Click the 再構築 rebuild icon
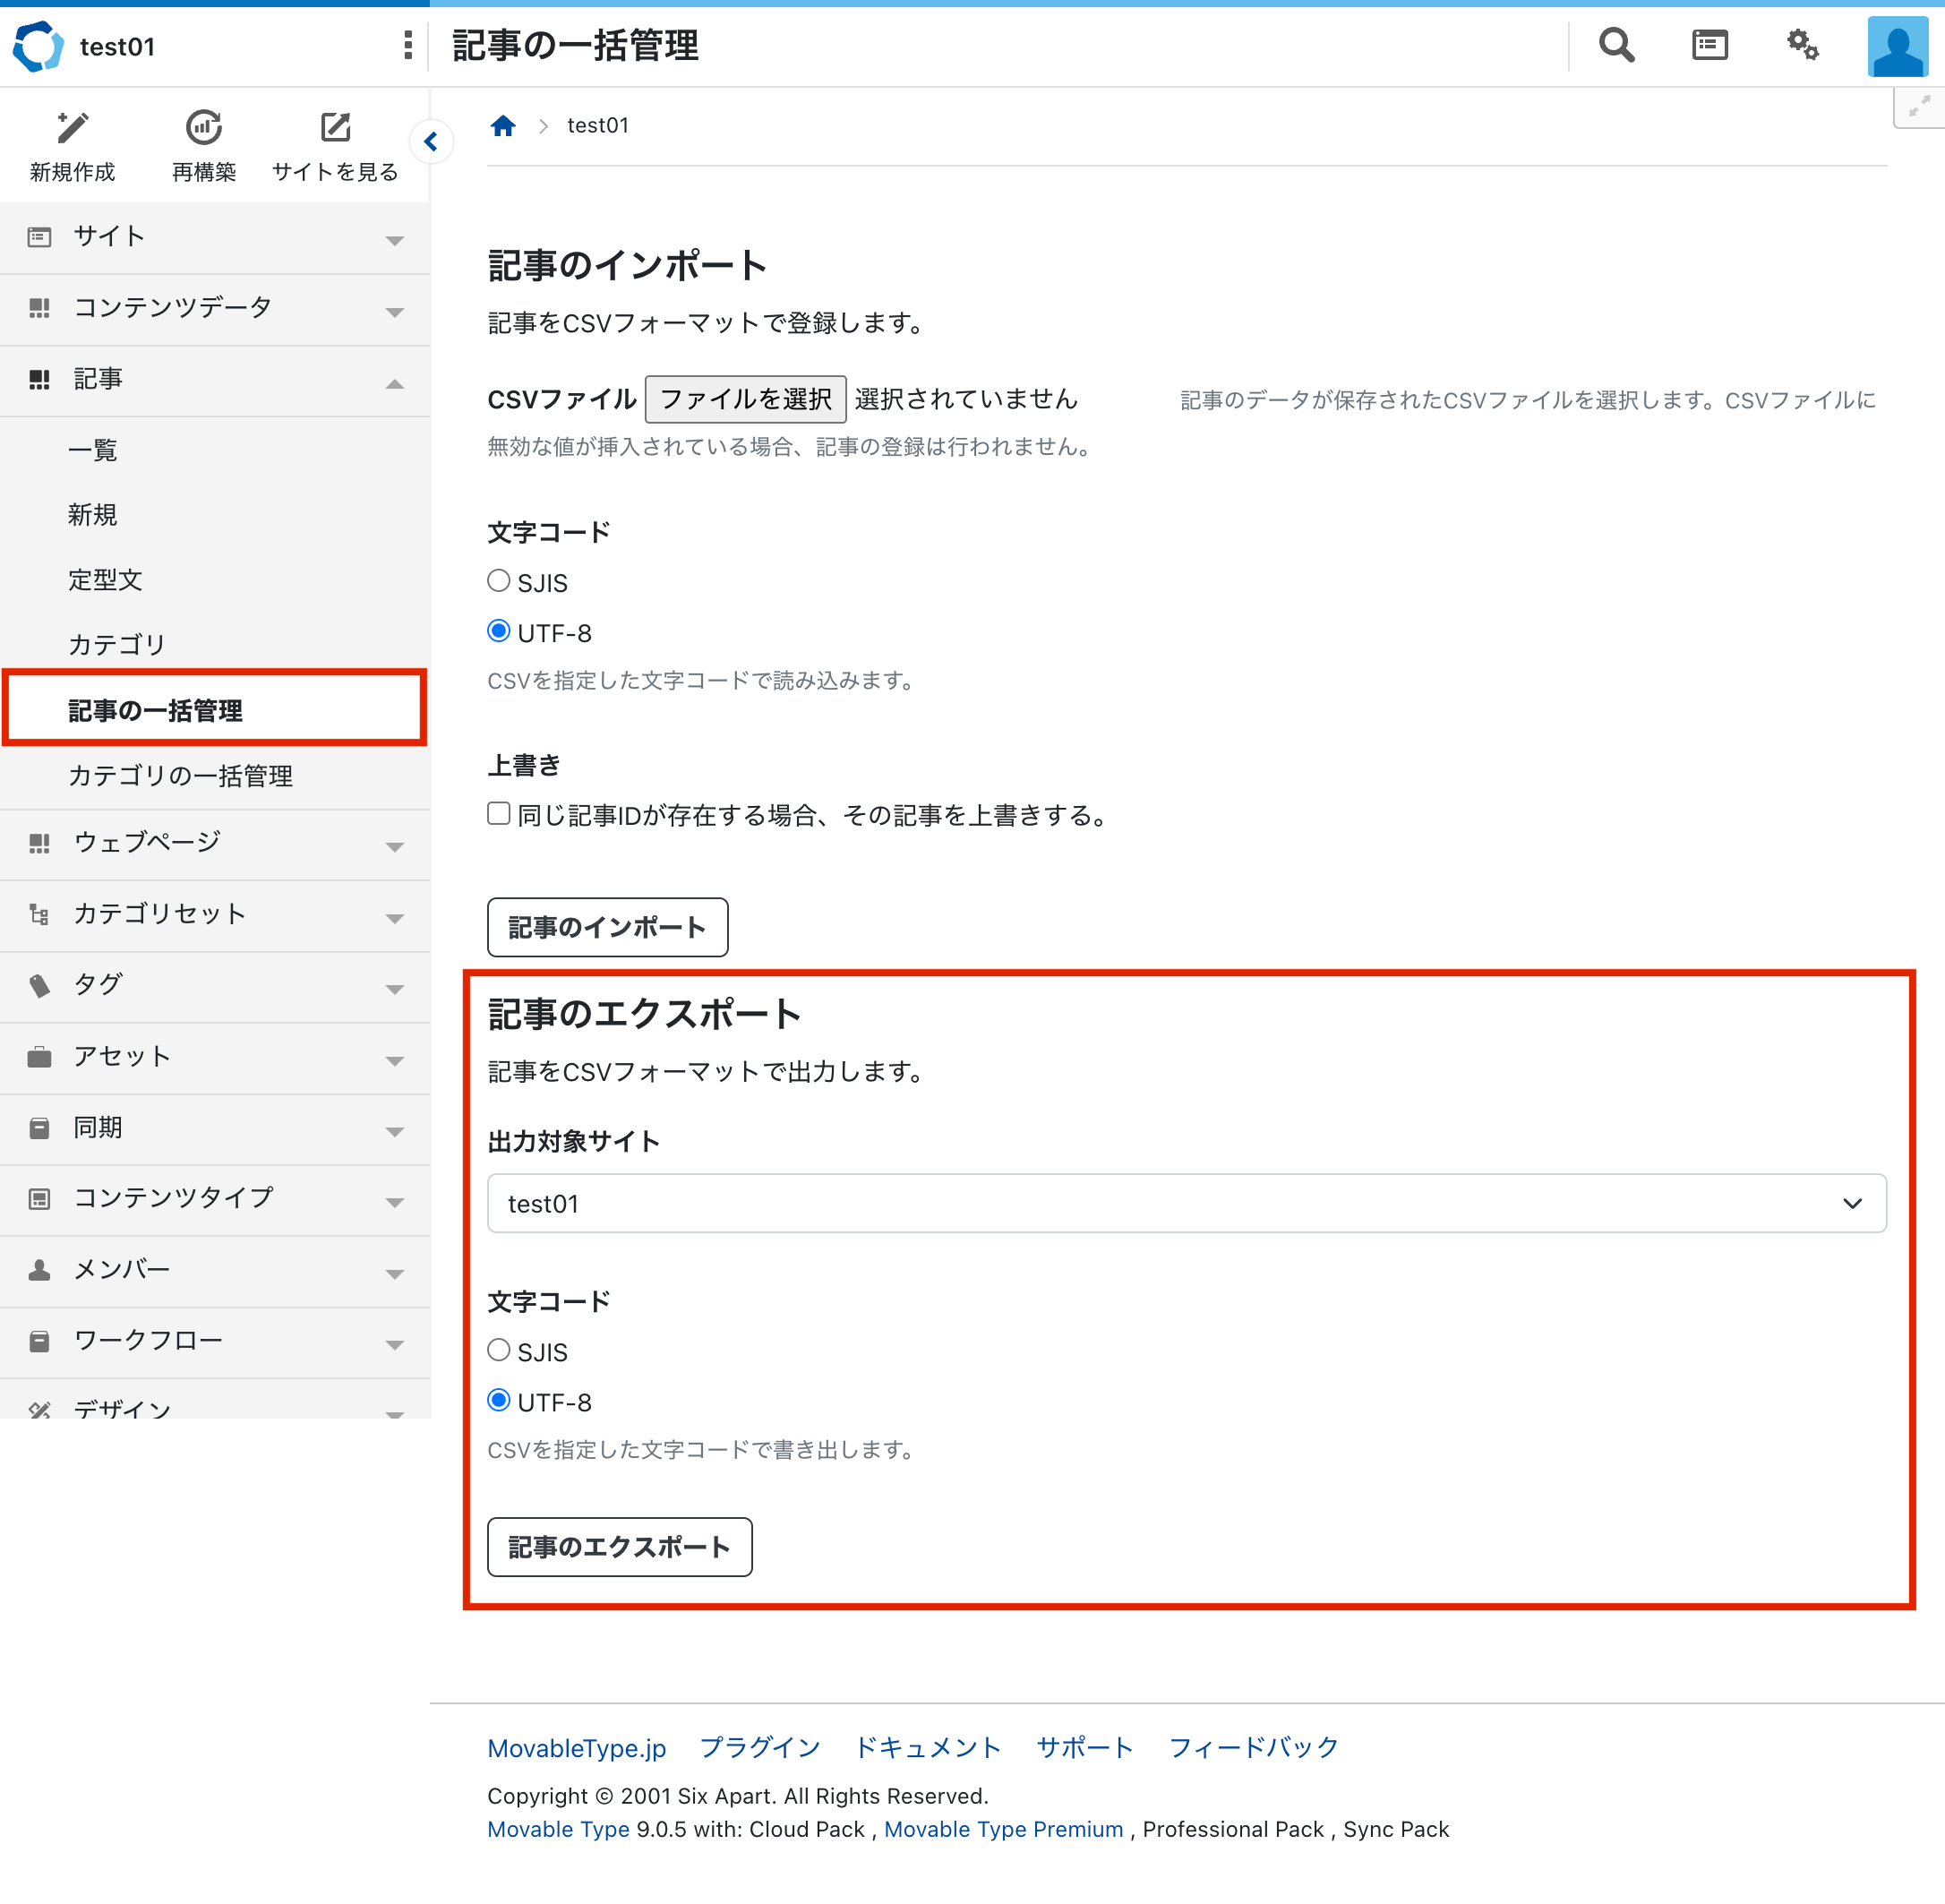Viewport: 1945px width, 1904px height. coord(204,128)
